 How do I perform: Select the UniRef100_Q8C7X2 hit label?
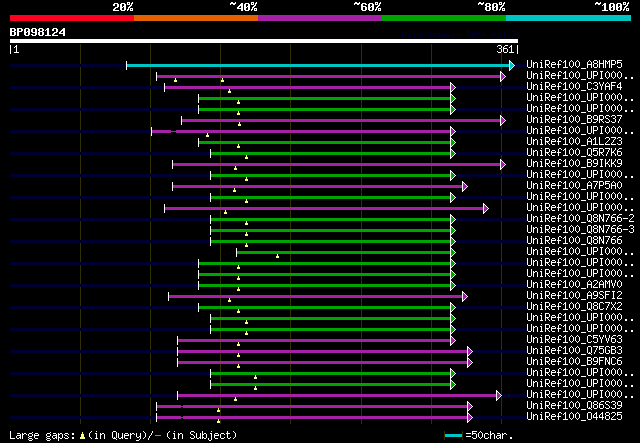(574, 307)
